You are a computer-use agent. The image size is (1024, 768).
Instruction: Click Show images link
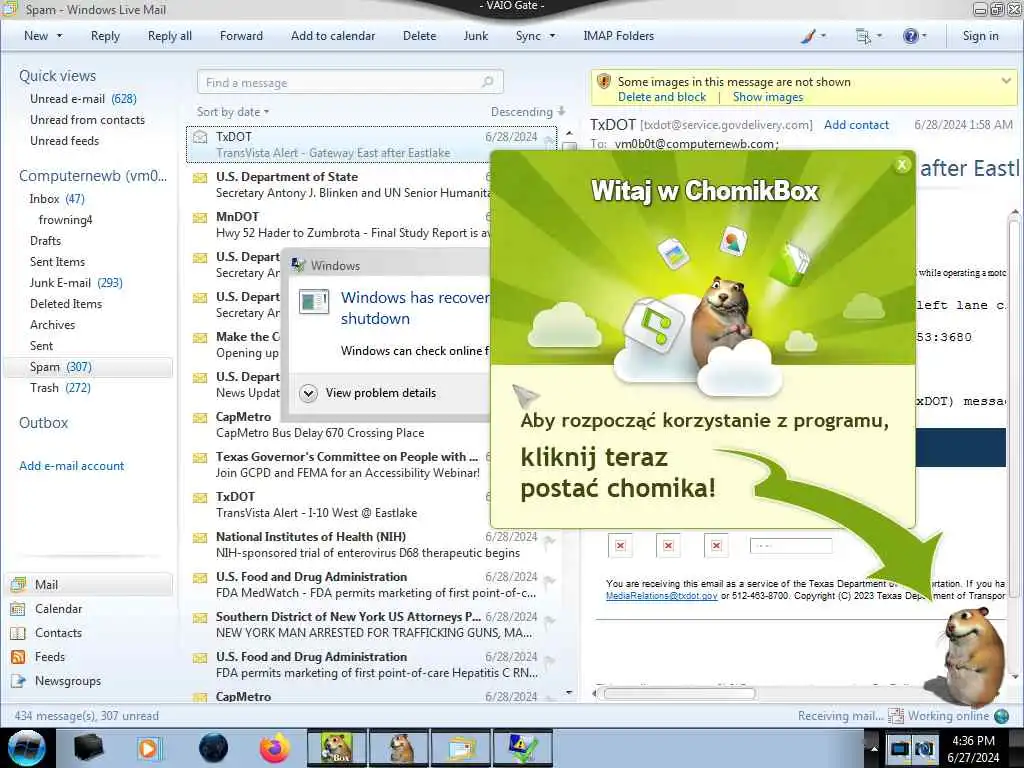coord(767,97)
